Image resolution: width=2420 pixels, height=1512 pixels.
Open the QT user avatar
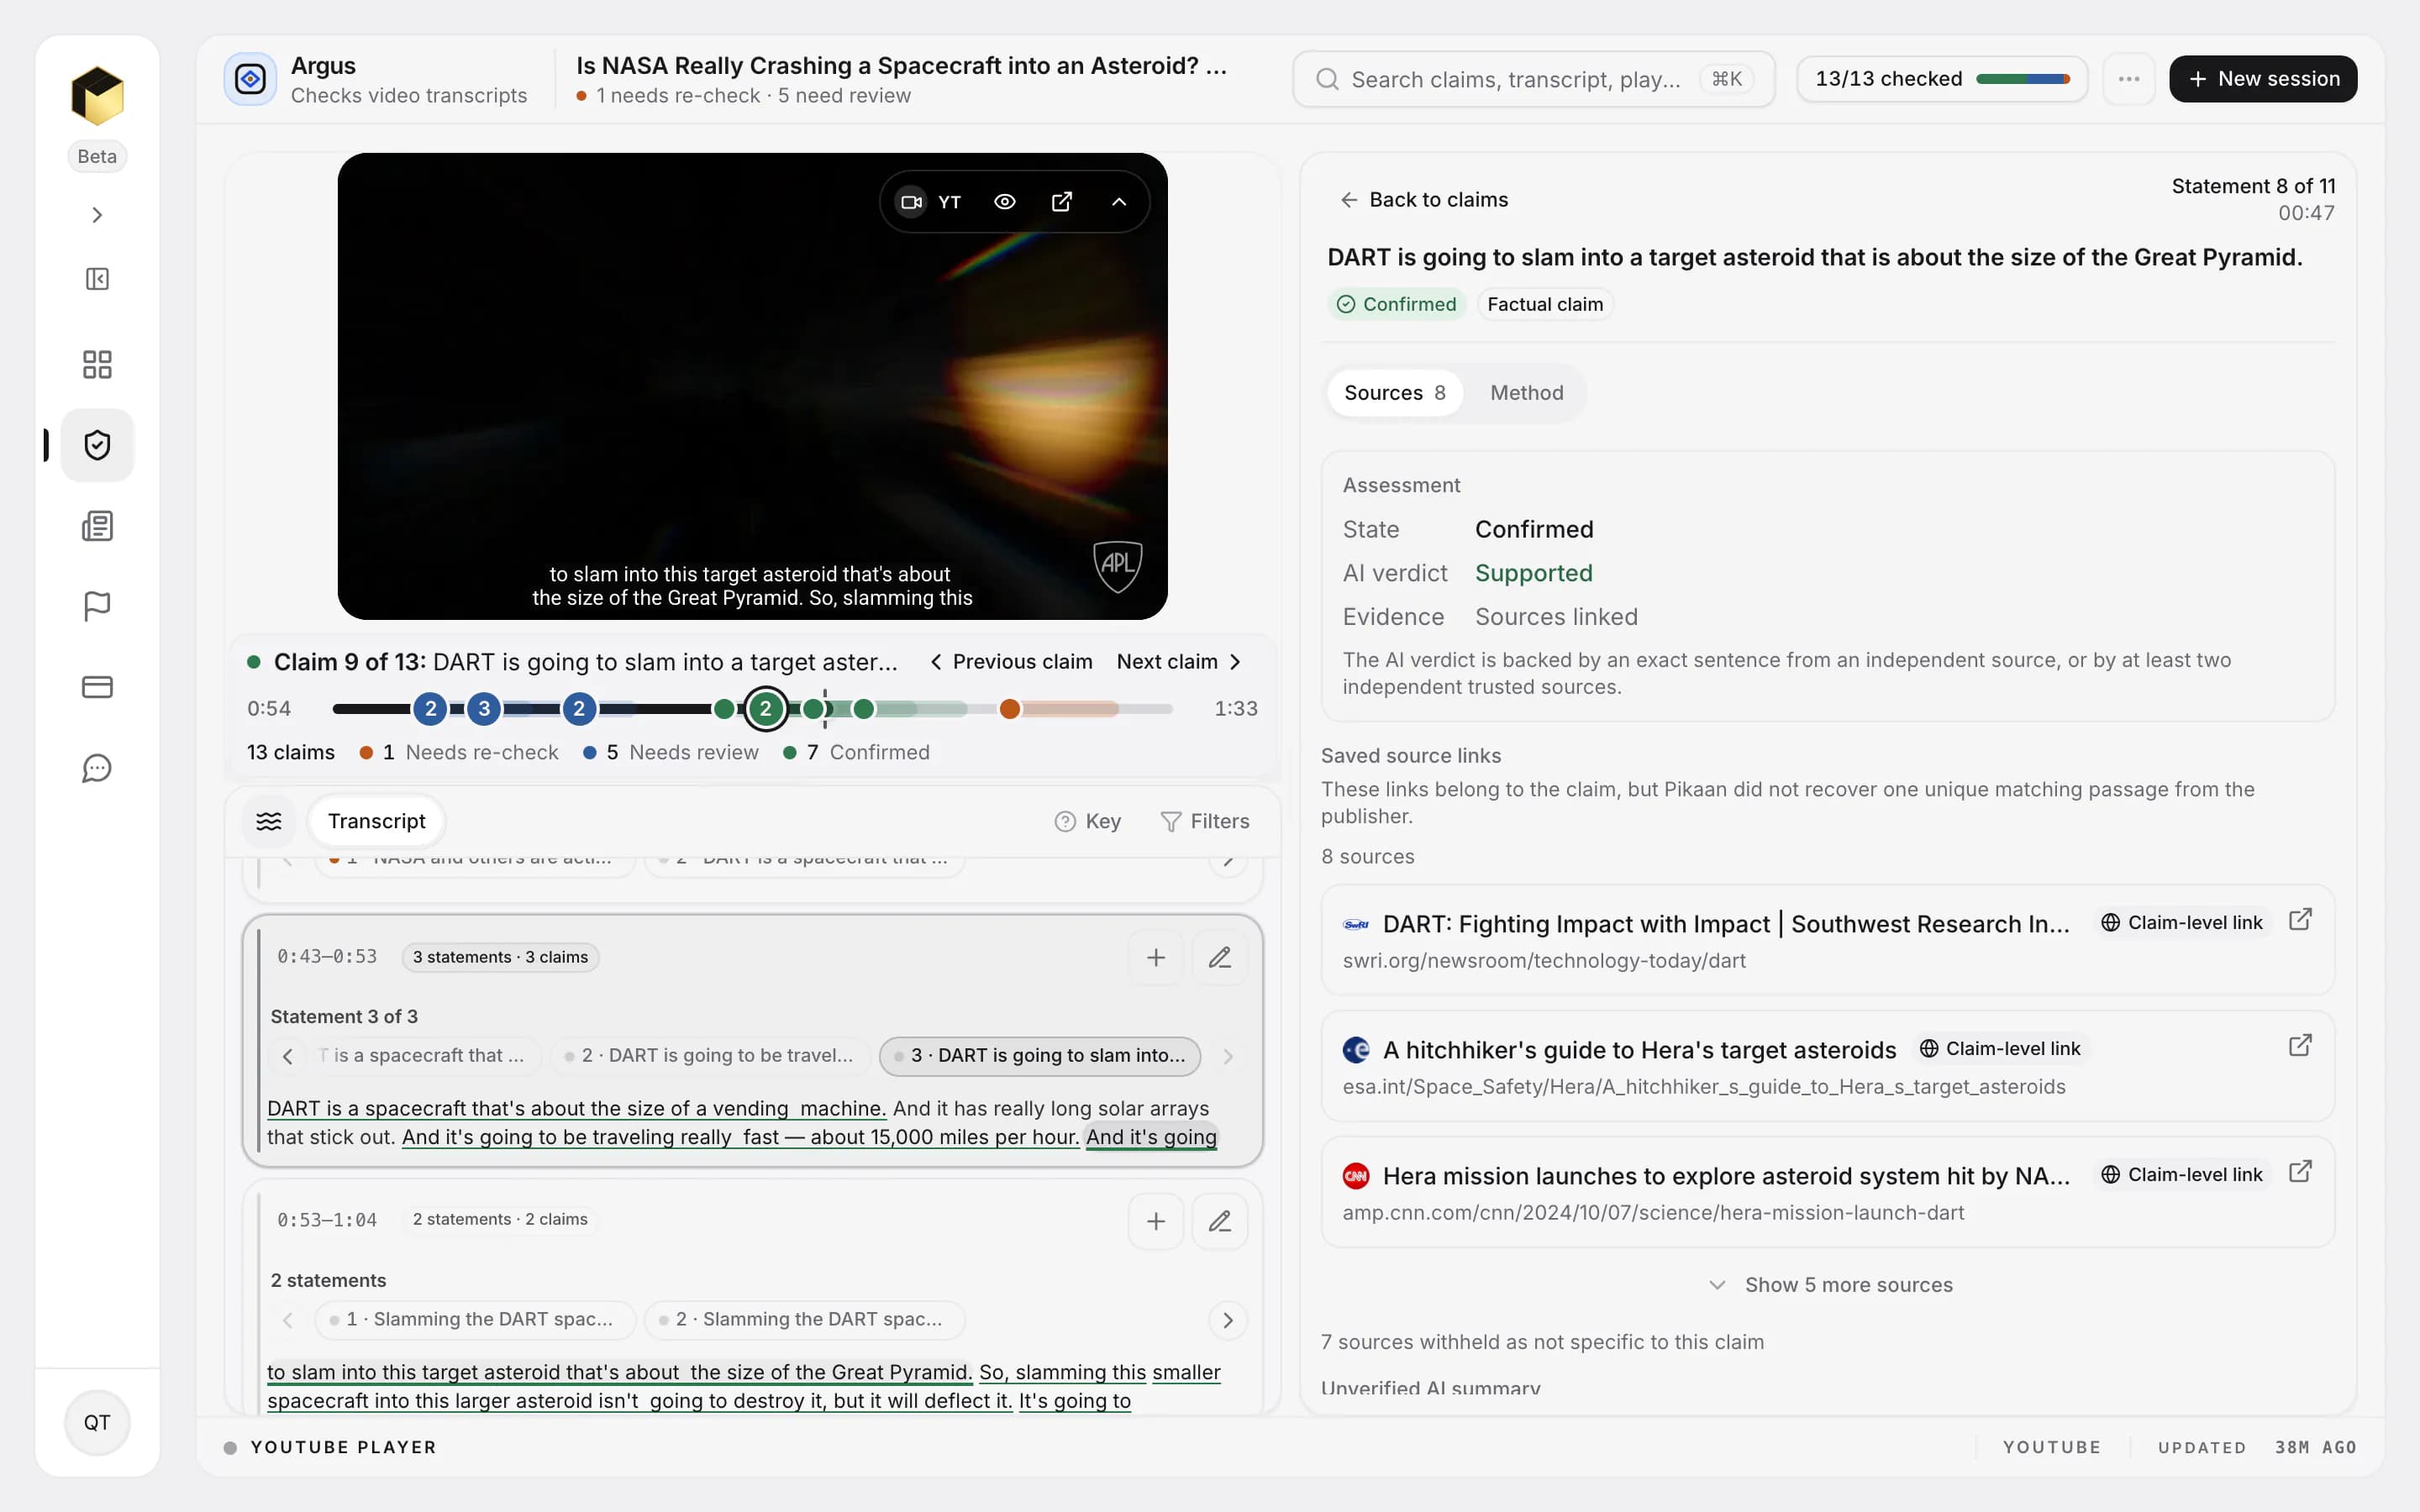point(97,1422)
